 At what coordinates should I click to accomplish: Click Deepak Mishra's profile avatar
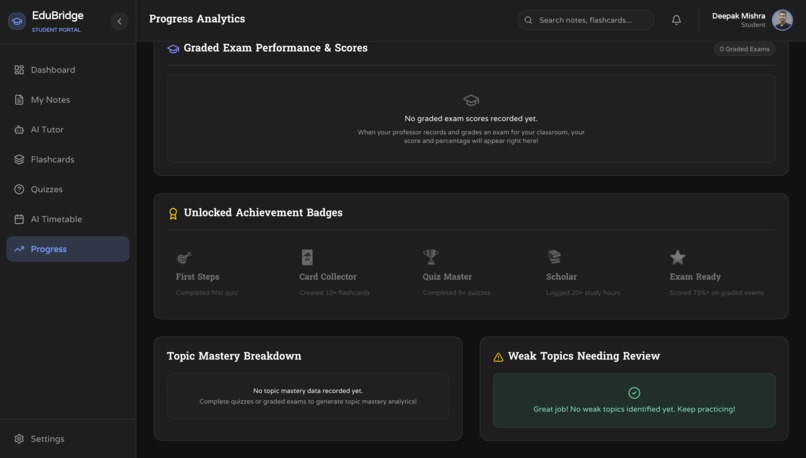coord(782,20)
